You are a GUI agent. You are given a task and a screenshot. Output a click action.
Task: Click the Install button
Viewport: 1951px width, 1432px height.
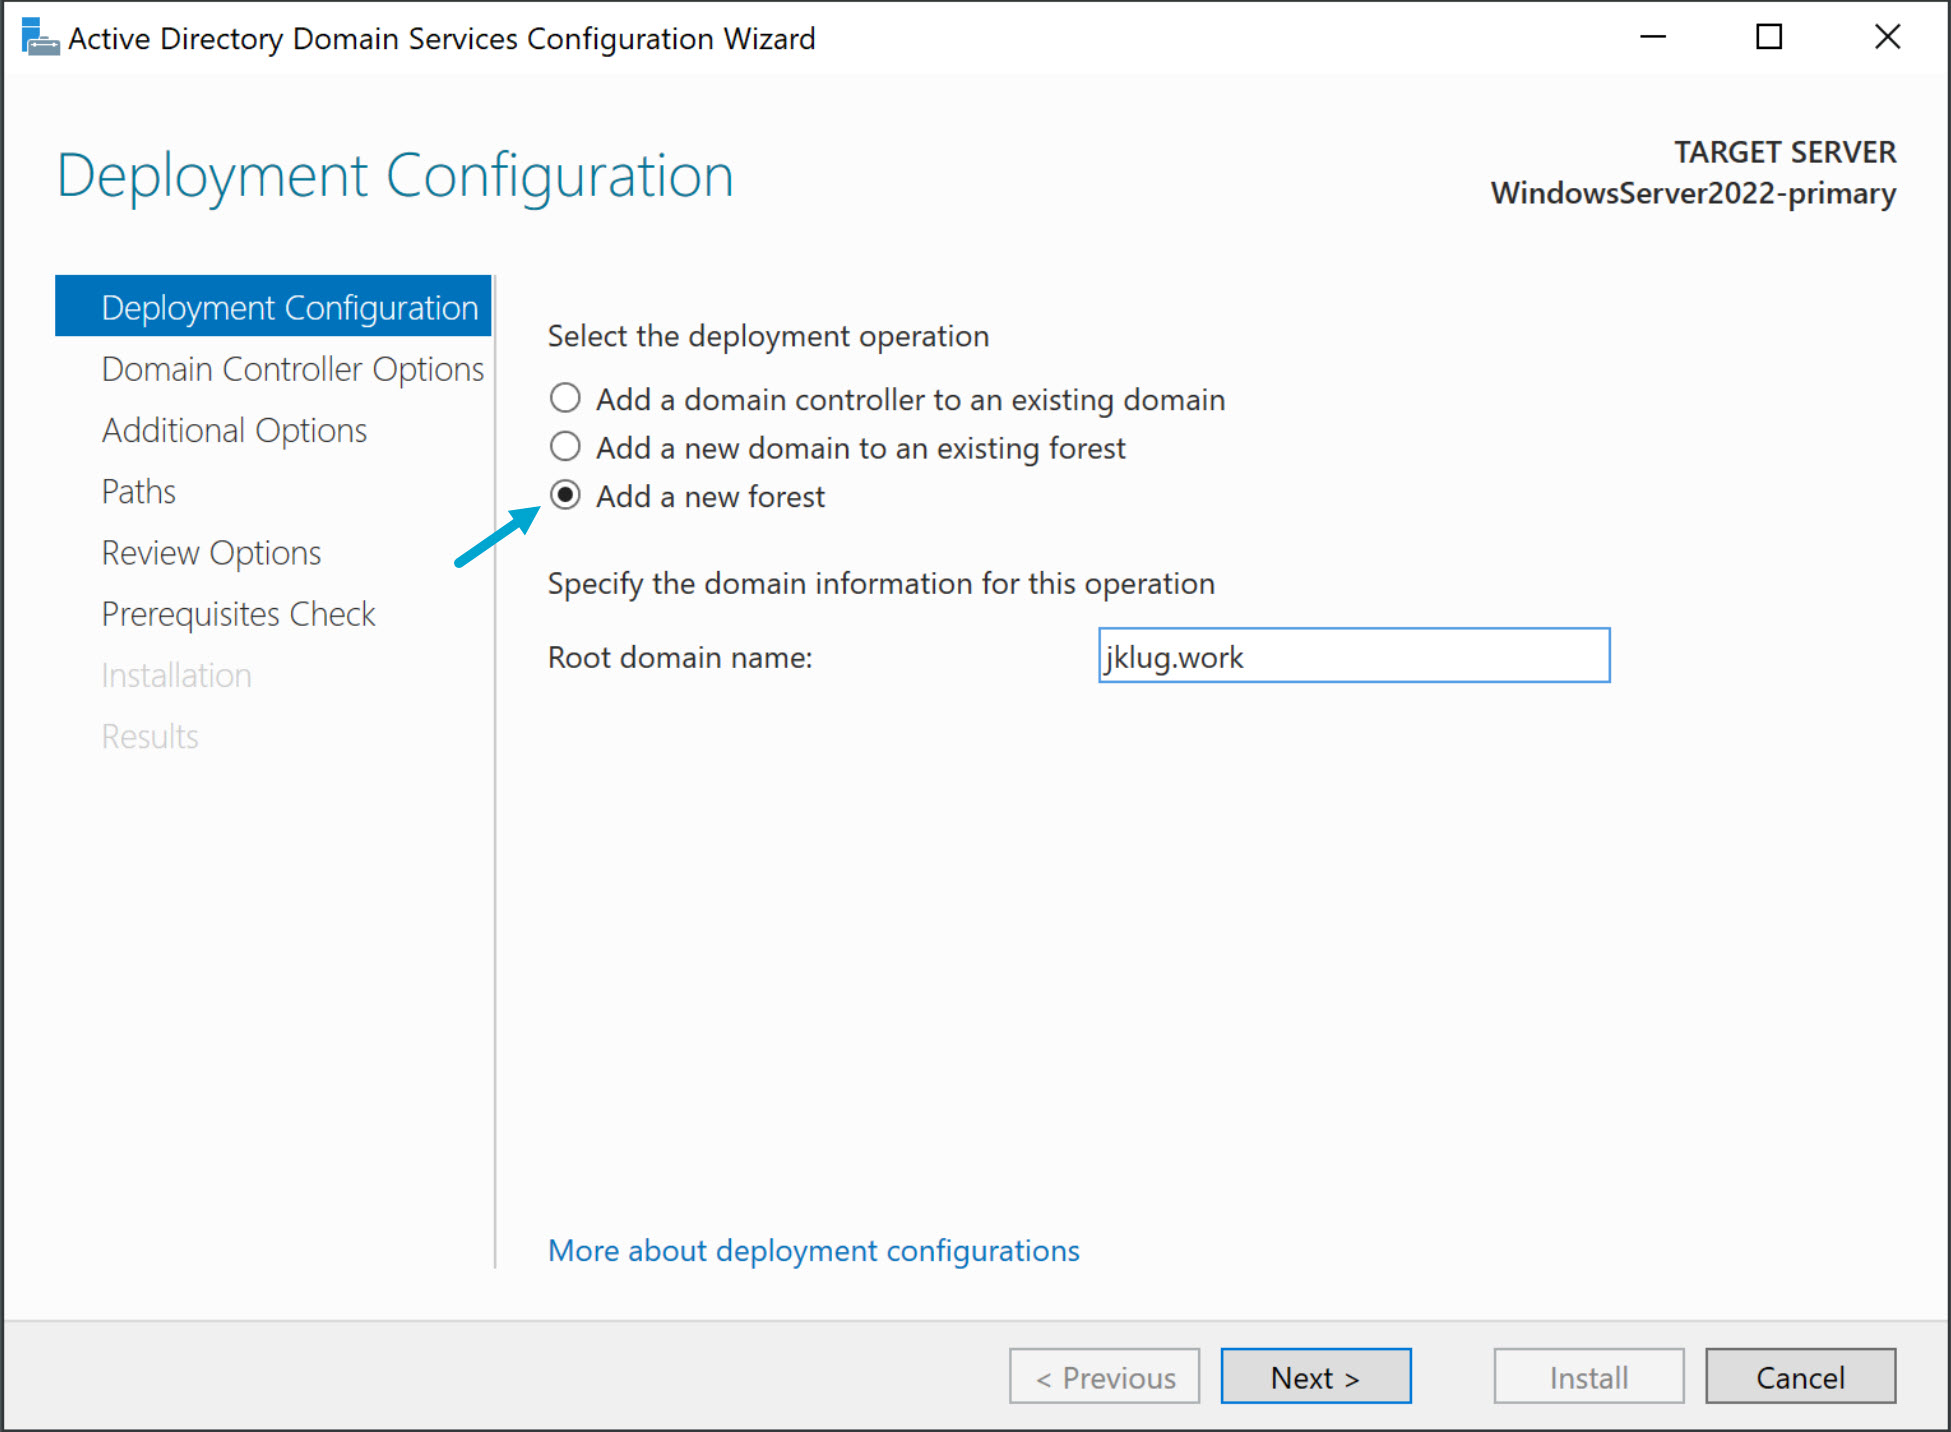click(1587, 1376)
